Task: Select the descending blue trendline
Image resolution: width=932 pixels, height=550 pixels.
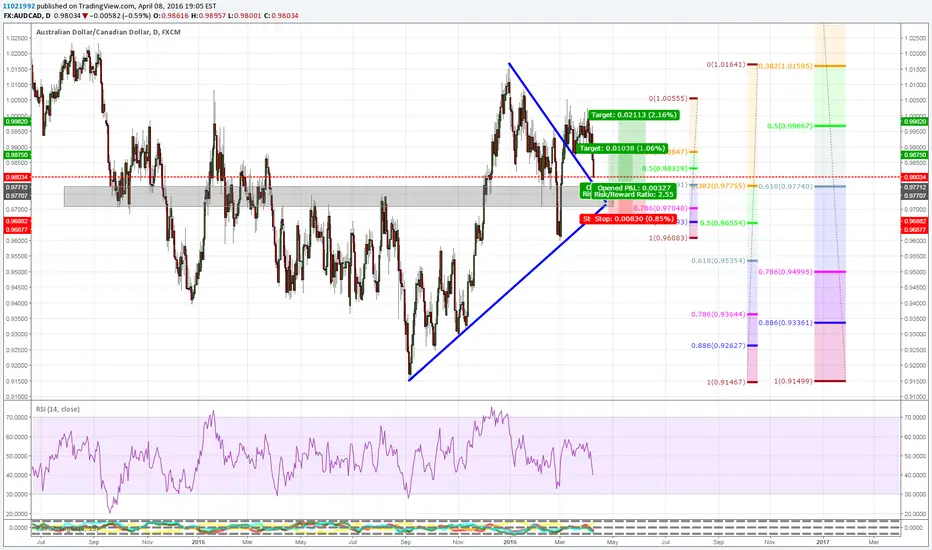Action: click(x=550, y=121)
